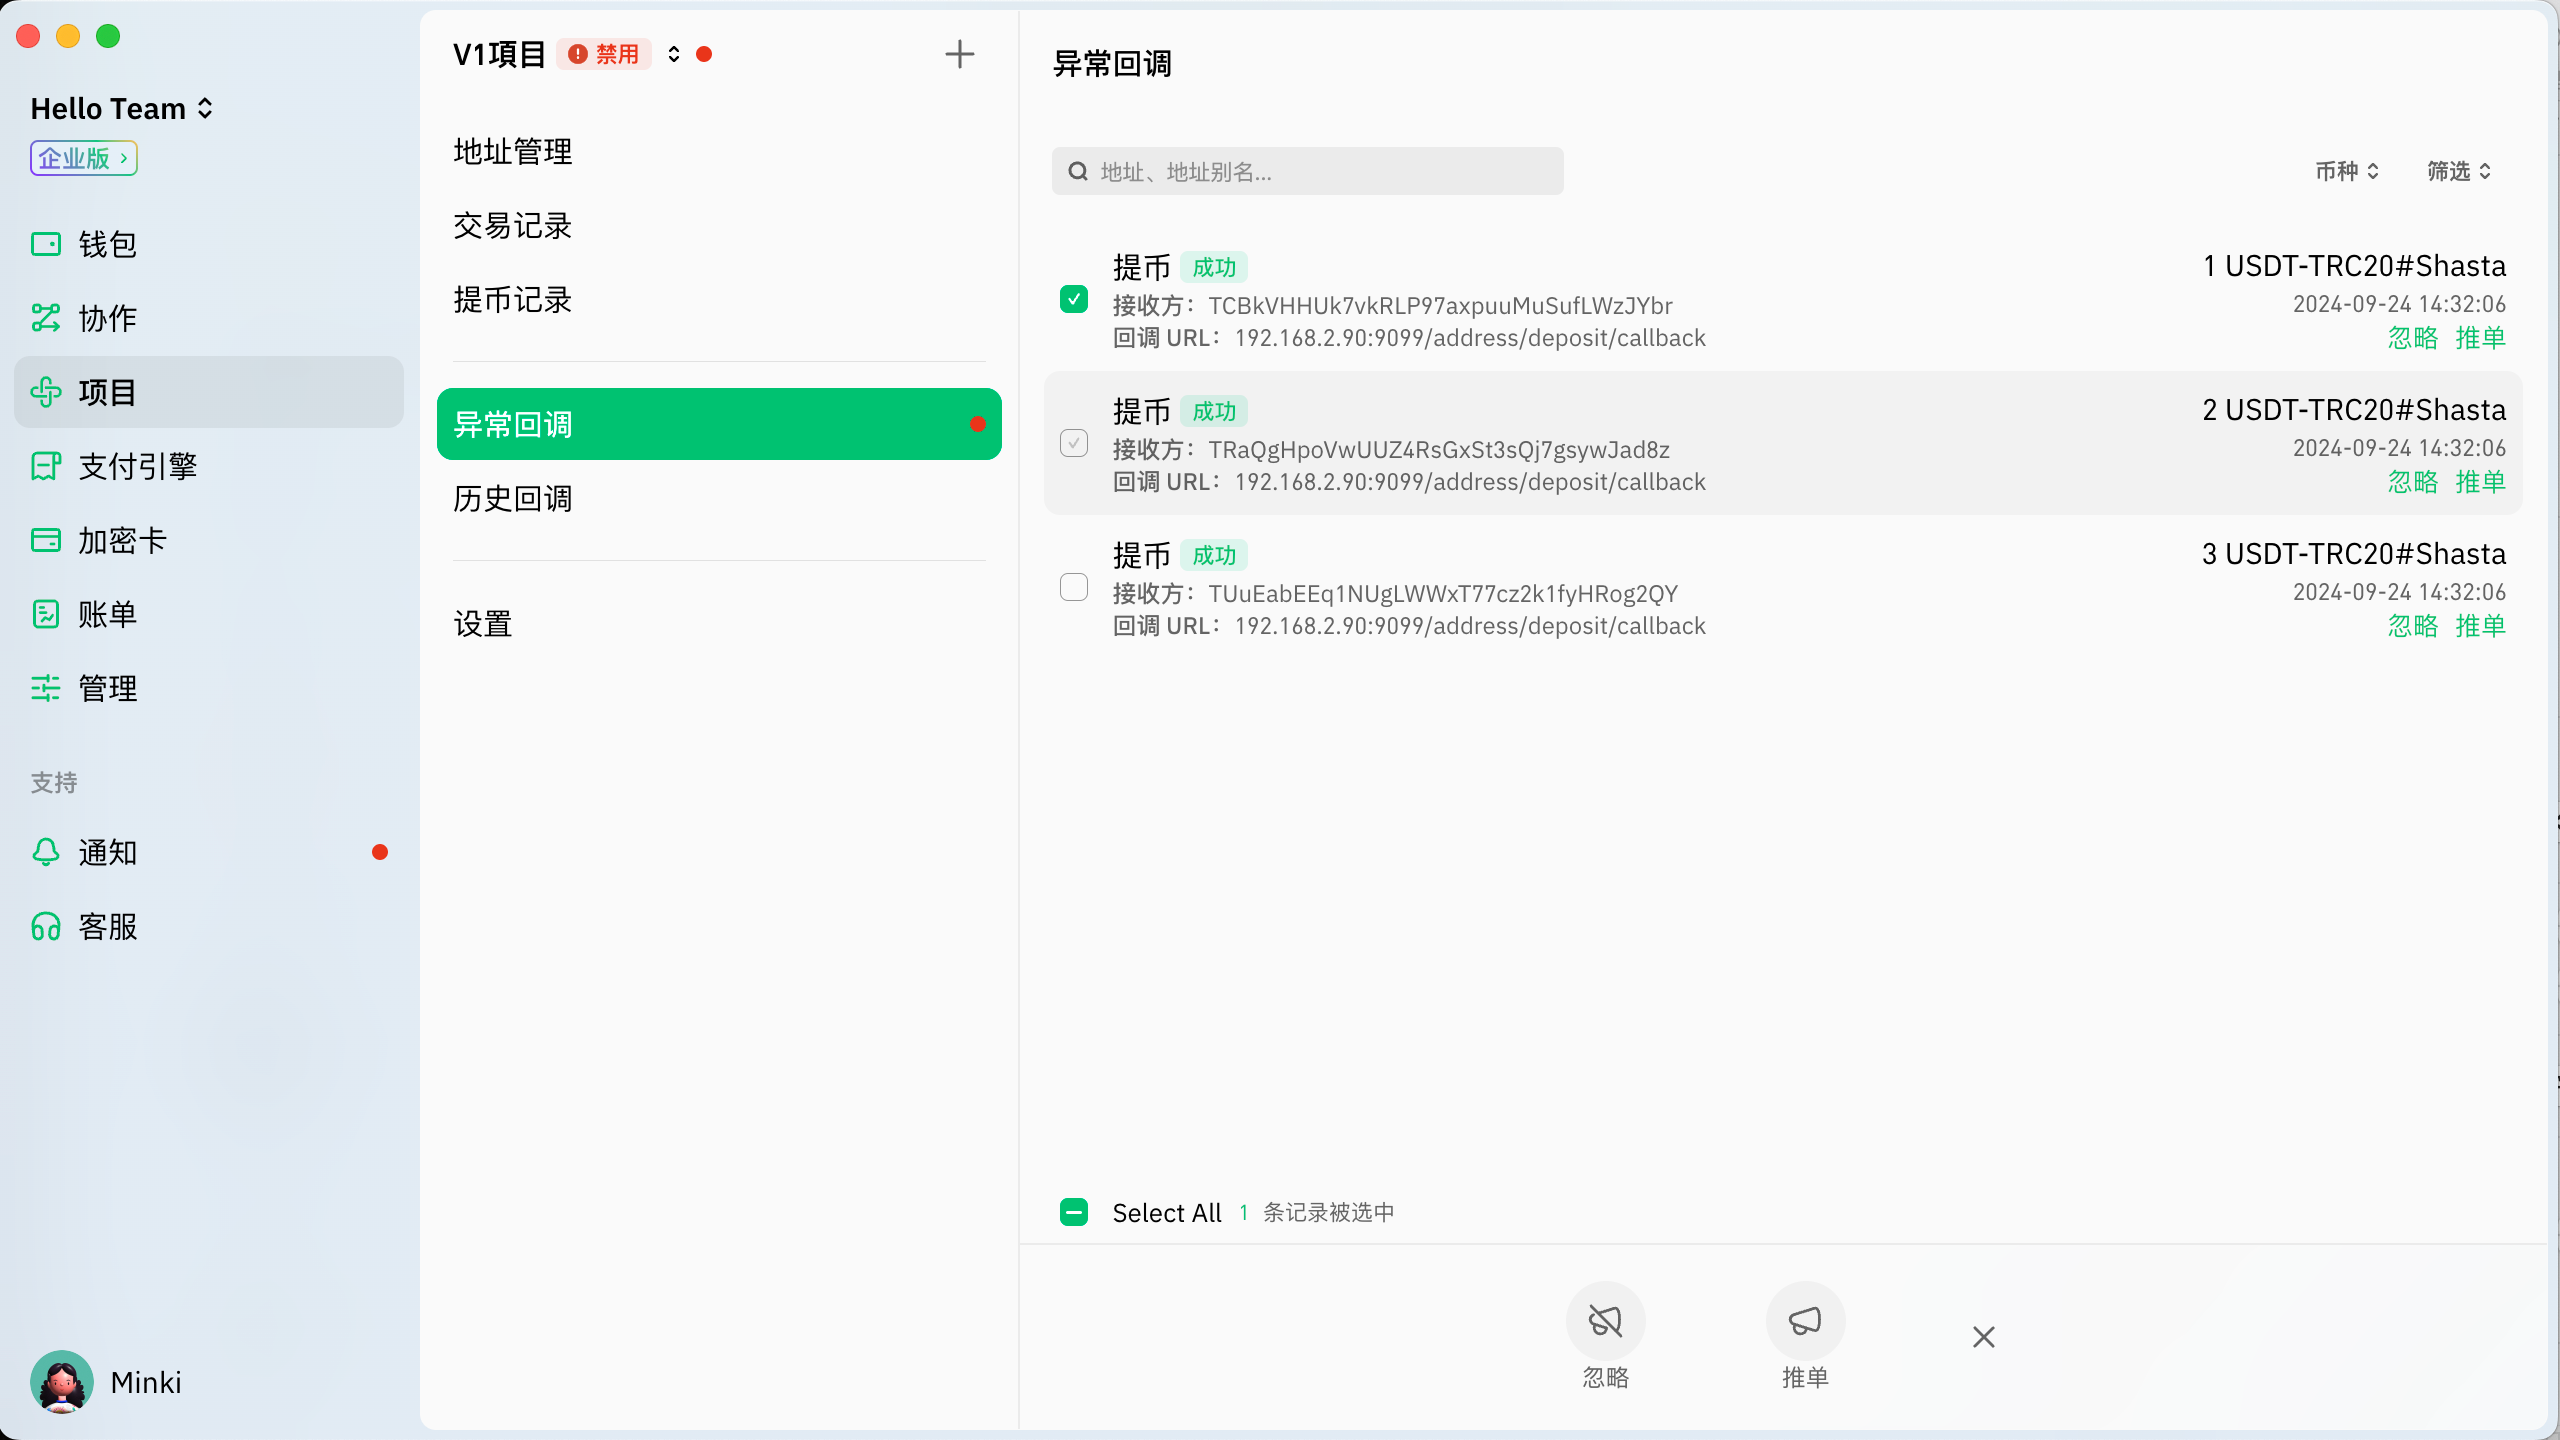
Task: Toggle the Select All checkbox
Action: pyautogui.click(x=1074, y=1212)
